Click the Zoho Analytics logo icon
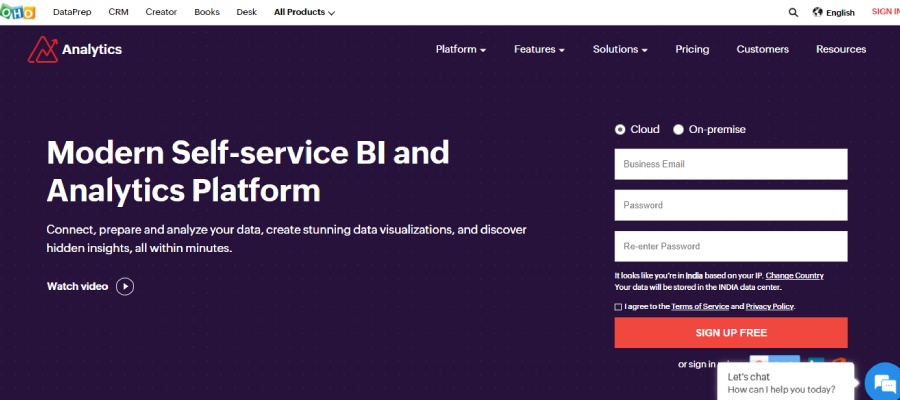 42,49
